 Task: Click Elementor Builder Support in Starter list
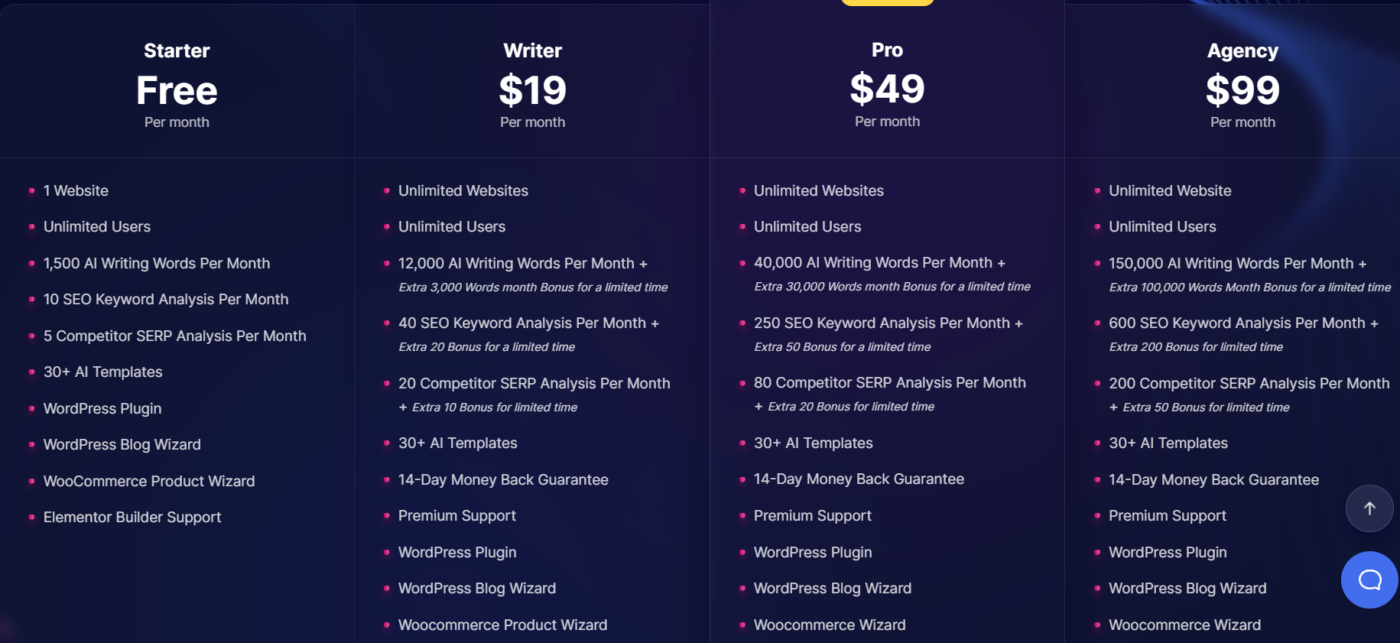[132, 517]
